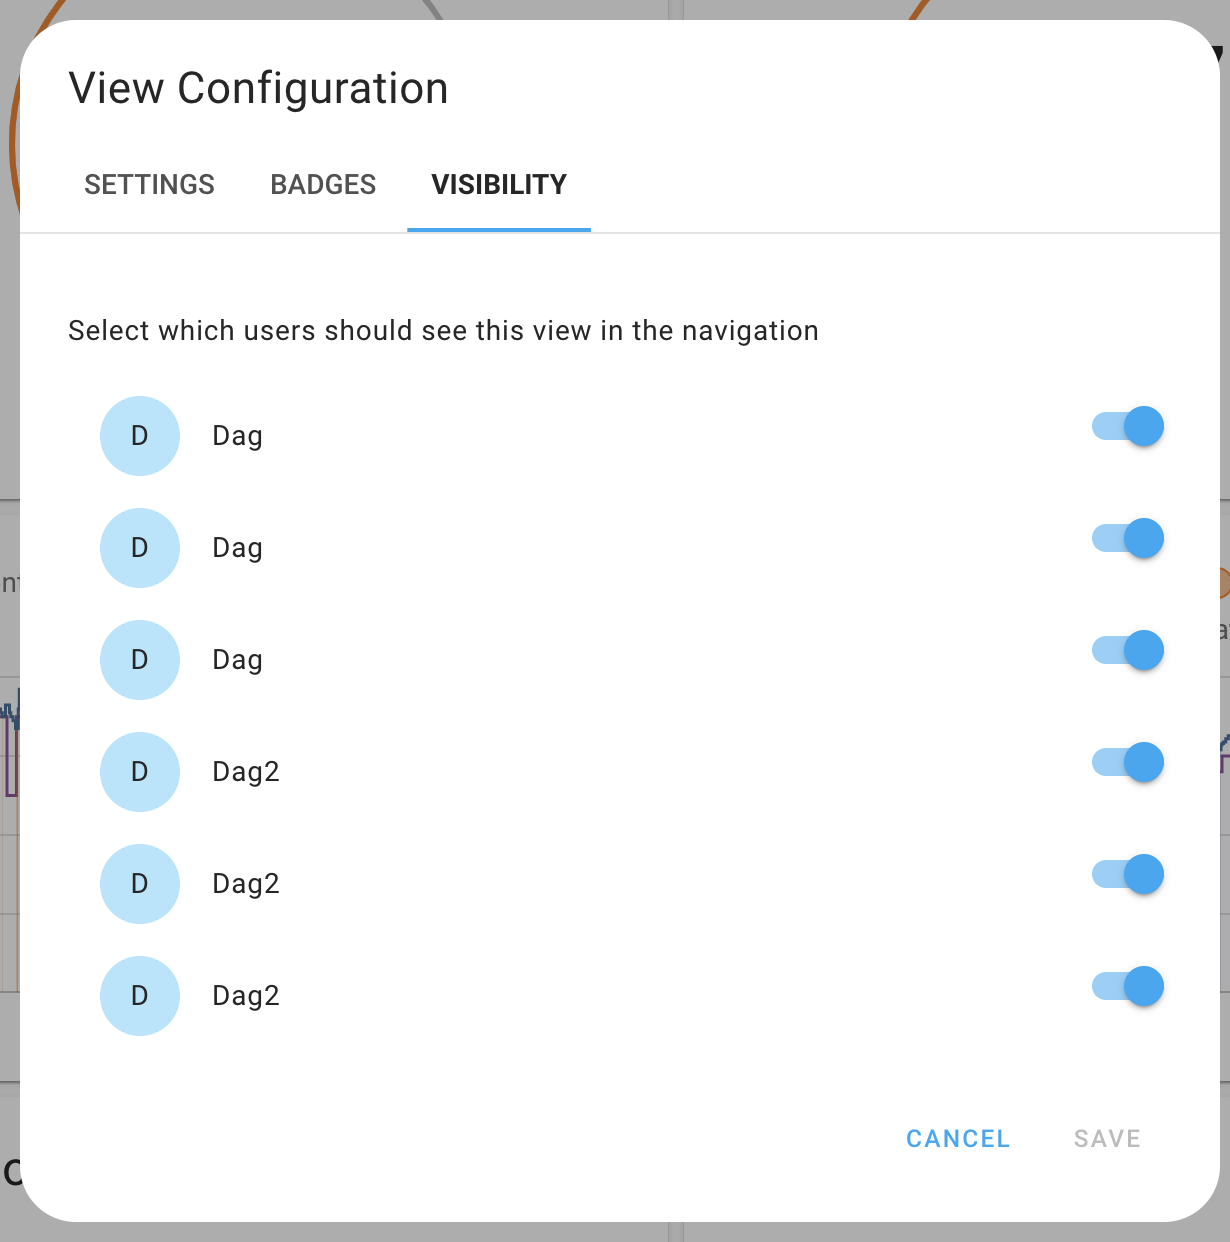1230x1242 pixels.
Task: Click the View Configuration dialog title
Action: point(258,88)
